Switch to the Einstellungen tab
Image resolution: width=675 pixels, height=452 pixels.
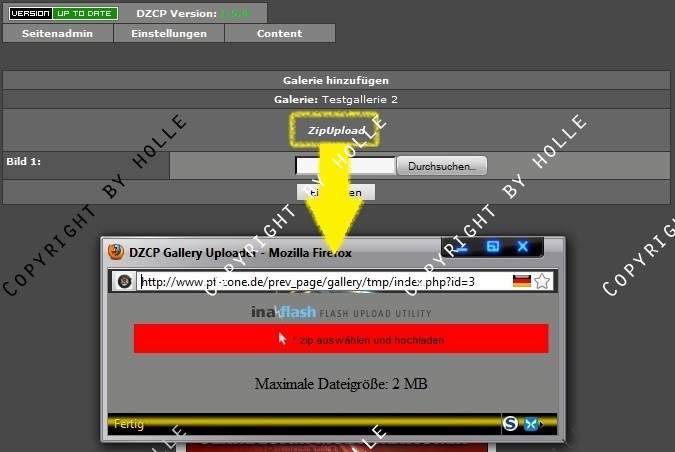tap(168, 33)
